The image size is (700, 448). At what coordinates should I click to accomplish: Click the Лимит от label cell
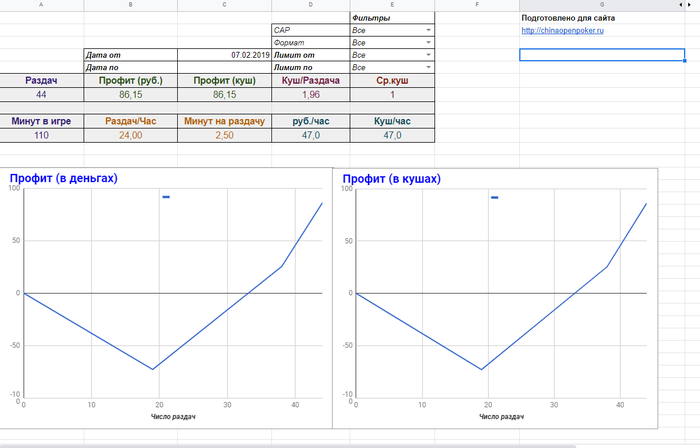coord(311,55)
